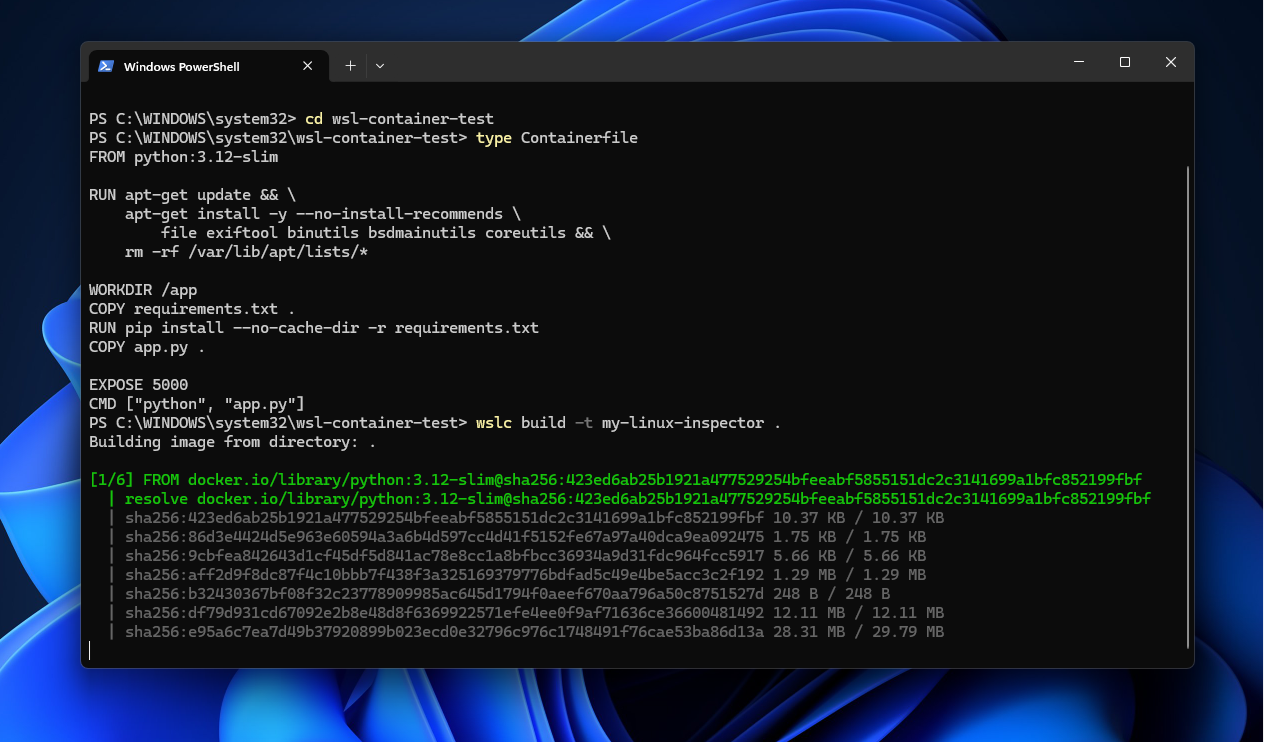This screenshot has width=1264, height=742.
Task: Close the Windows PowerShell tab
Action: pyautogui.click(x=308, y=66)
